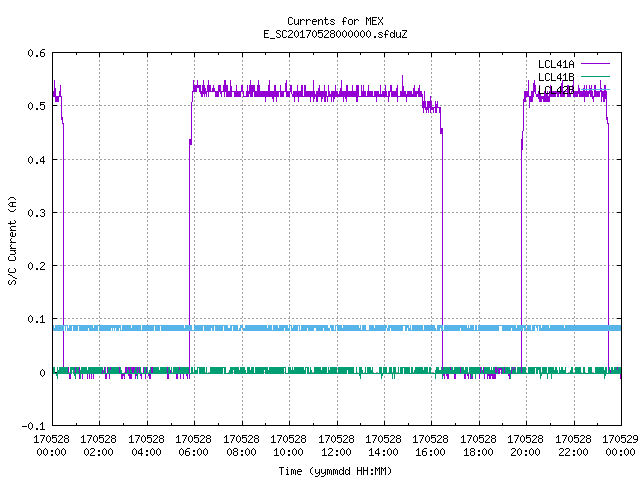Click the y-axis tick value 0
The height and width of the screenshot is (480, 640).
[x=42, y=373]
